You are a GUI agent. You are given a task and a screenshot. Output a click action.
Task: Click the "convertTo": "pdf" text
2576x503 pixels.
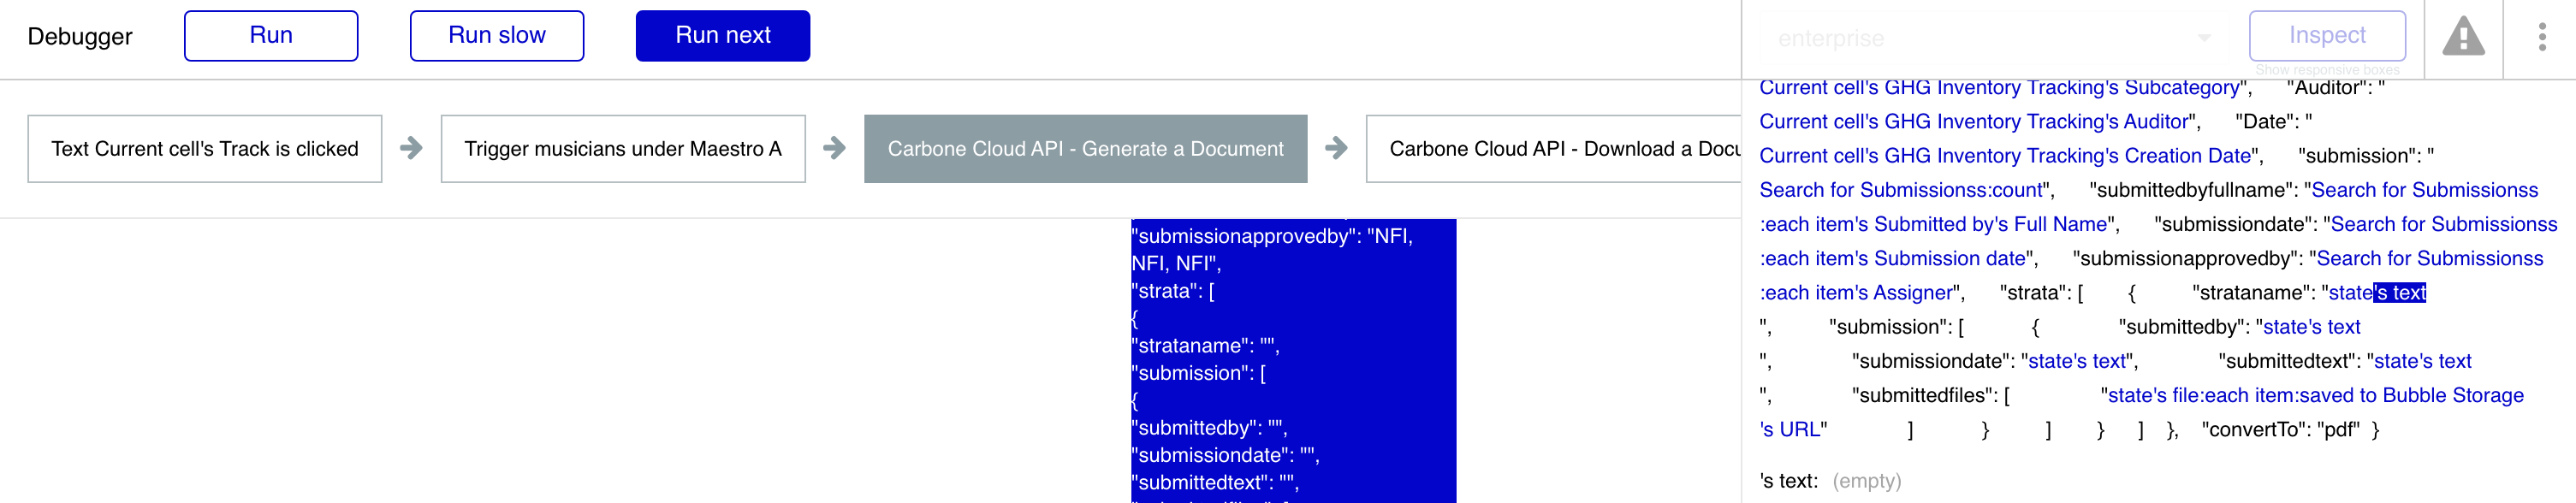2281,430
